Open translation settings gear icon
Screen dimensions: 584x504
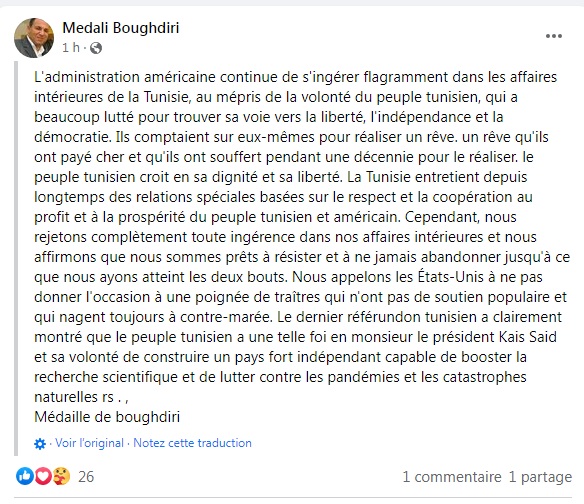click(x=40, y=444)
